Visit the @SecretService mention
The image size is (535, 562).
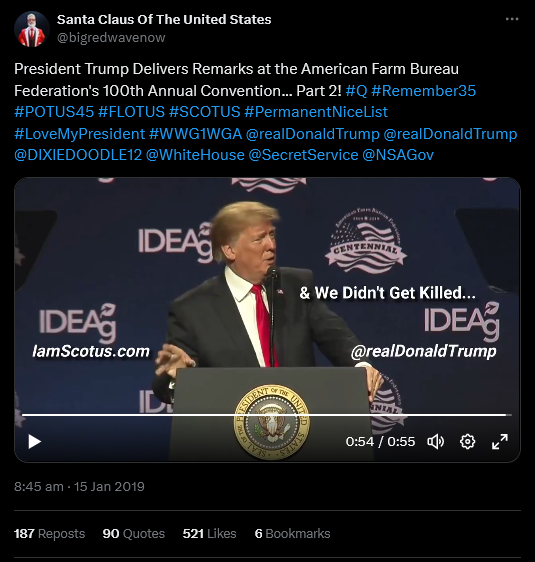pyautogui.click(x=304, y=155)
